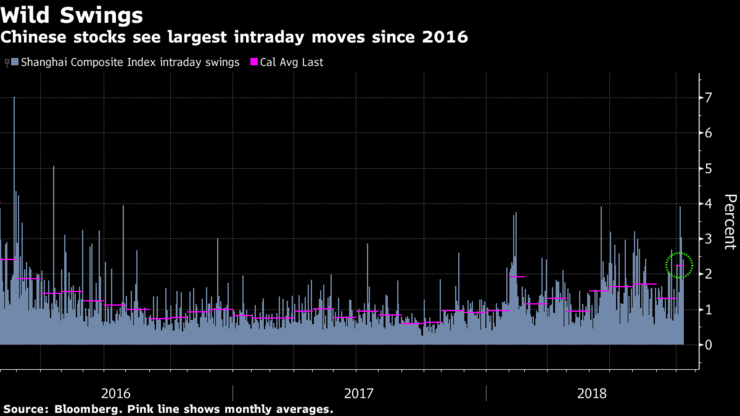Click the 2017 year label on the axis
Image resolution: width=740 pixels, height=416 pixels.
359,393
